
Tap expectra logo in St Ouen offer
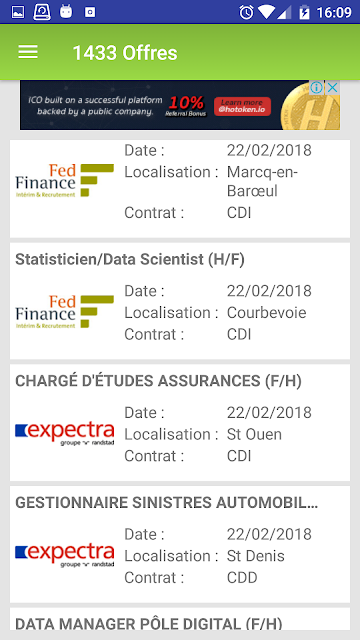[x=64, y=434]
